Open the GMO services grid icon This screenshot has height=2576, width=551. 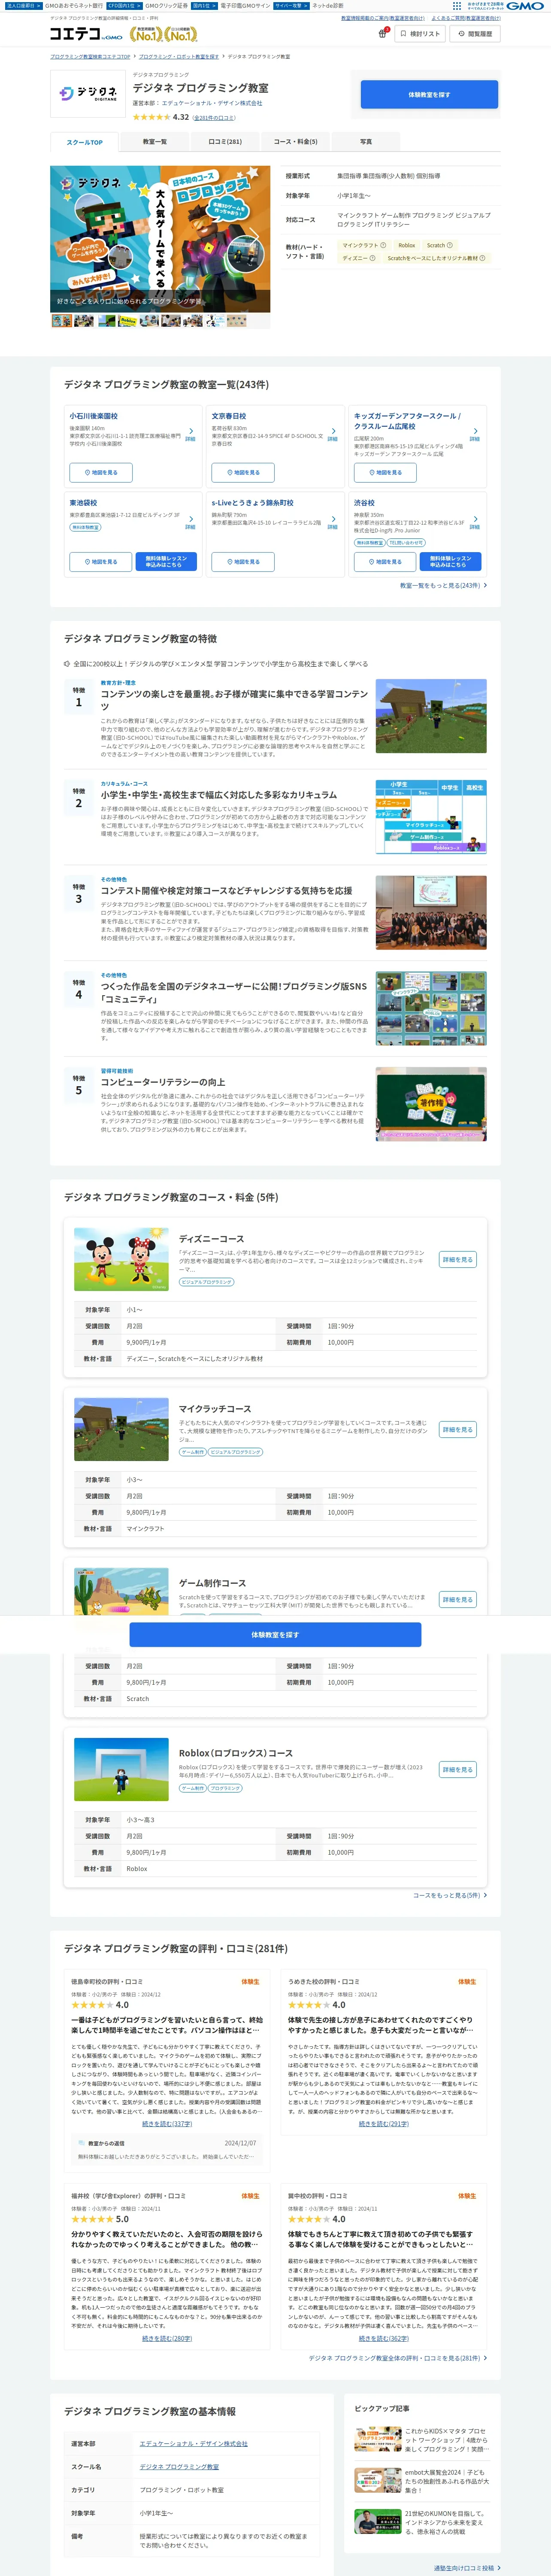click(457, 5)
